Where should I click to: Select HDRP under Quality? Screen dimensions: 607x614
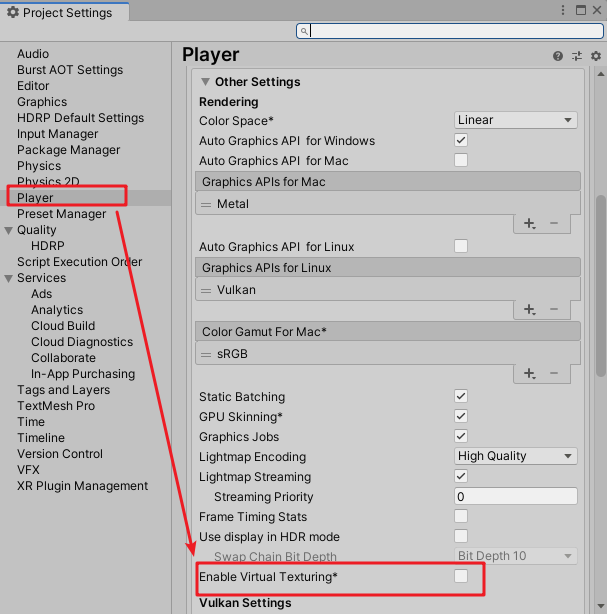[47, 246]
